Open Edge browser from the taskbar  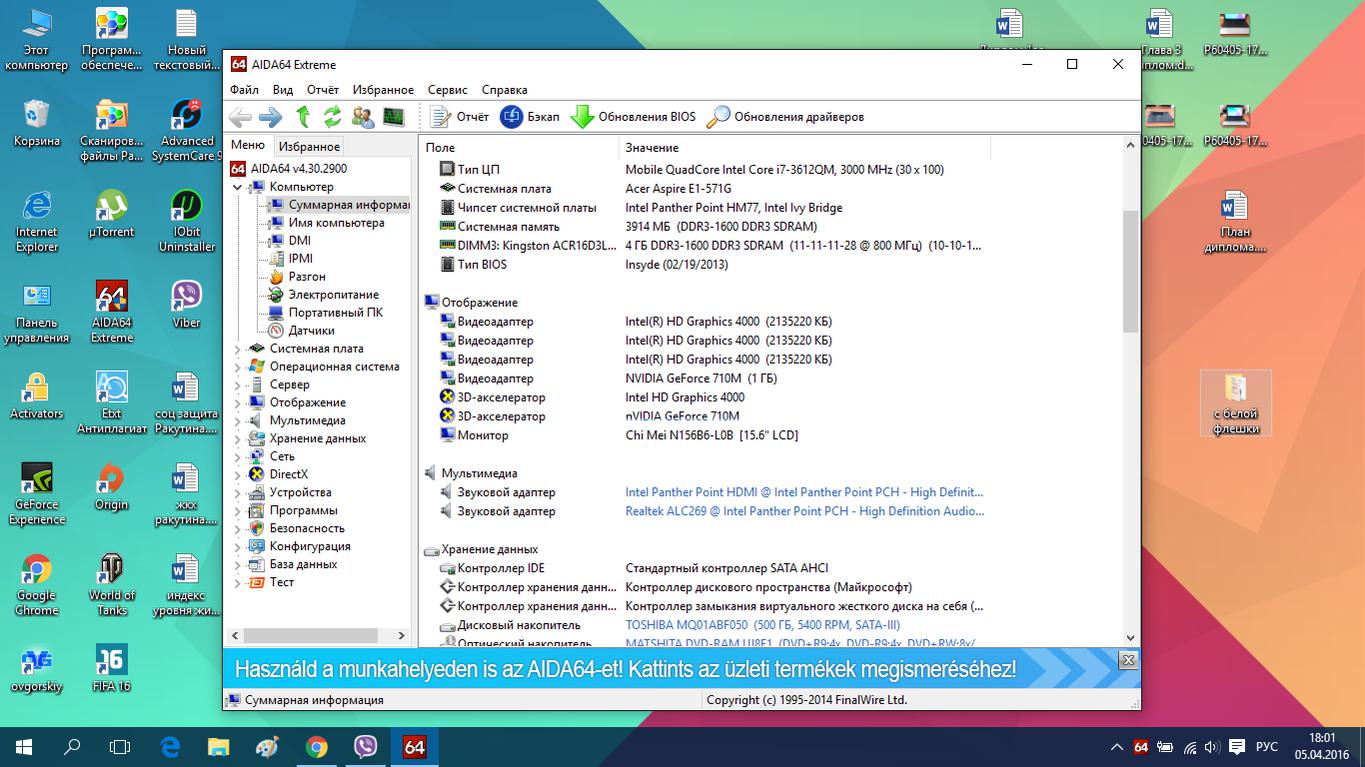[170, 747]
